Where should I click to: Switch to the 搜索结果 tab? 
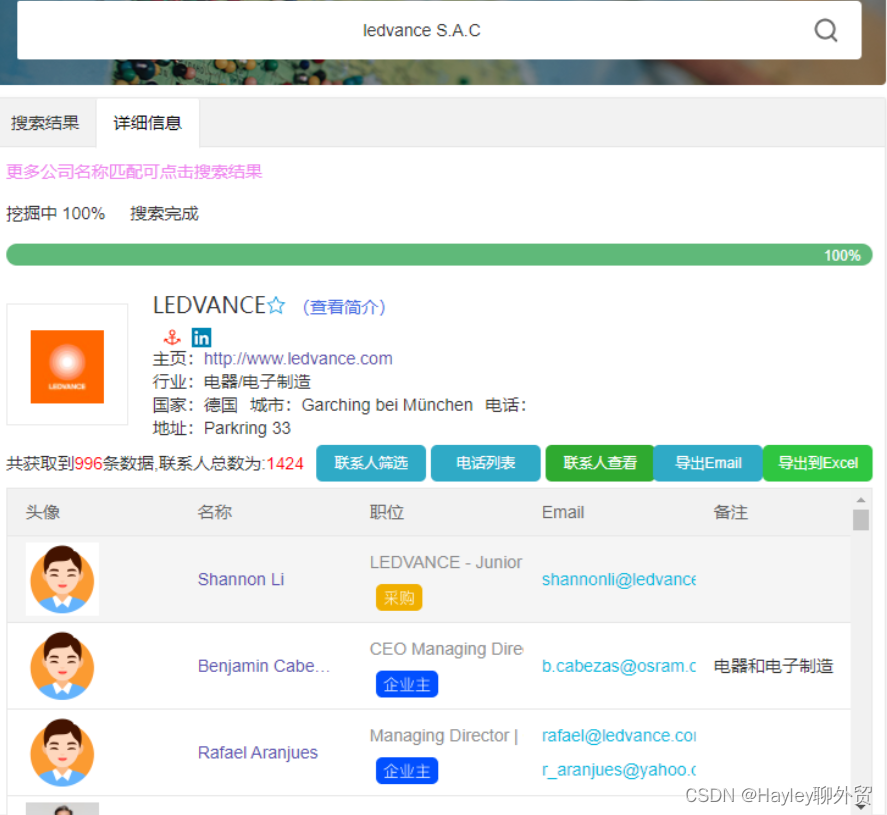coord(45,123)
